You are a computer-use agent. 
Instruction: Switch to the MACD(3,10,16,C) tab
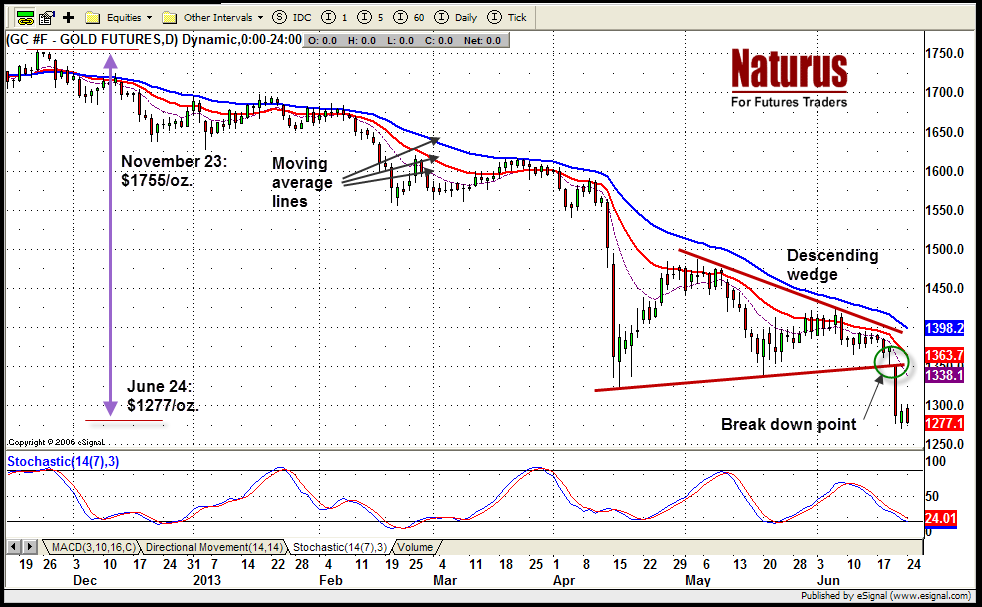click(x=91, y=547)
